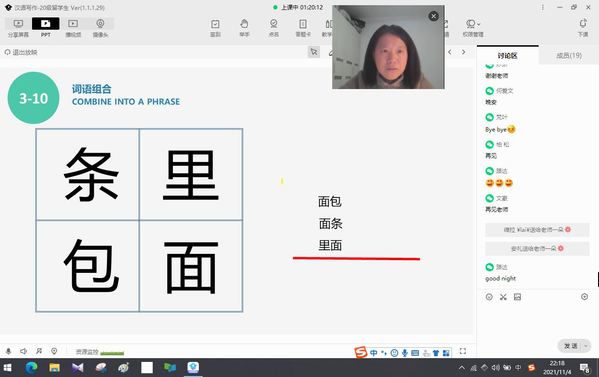599x377 pixels.
Task: Click the exit slideshow link
Action: (x=21, y=52)
